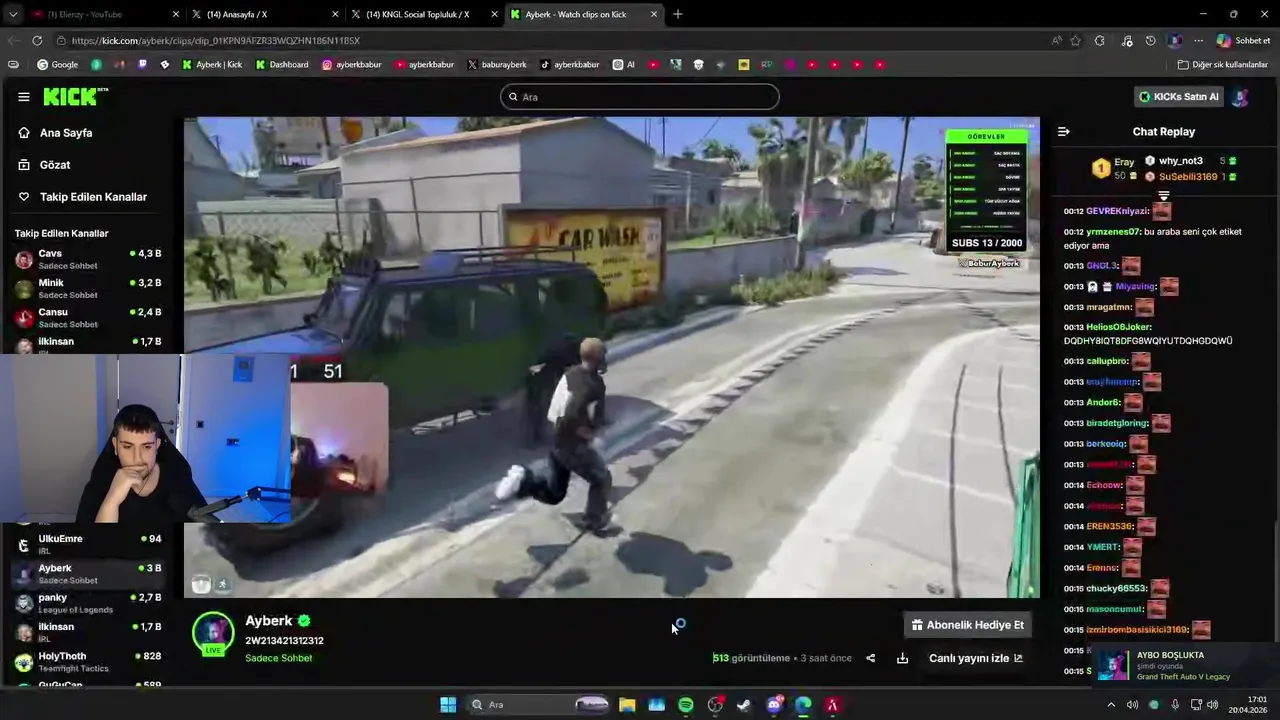The image size is (1280, 720).
Task: Open the Kick hamburger sidebar menu
Action: (x=24, y=97)
